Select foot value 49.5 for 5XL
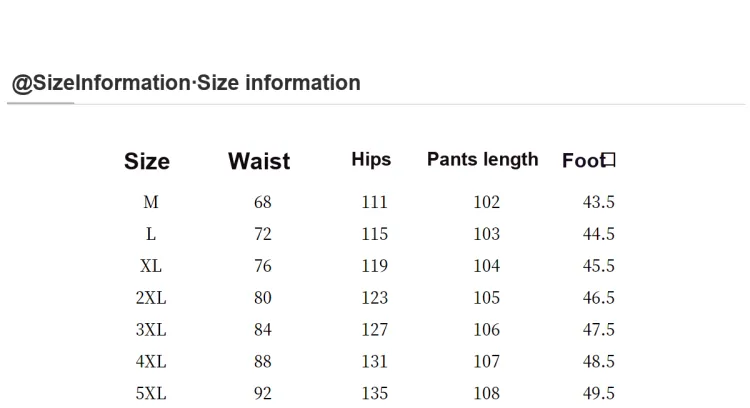The width and height of the screenshot is (750, 408). 598,393
